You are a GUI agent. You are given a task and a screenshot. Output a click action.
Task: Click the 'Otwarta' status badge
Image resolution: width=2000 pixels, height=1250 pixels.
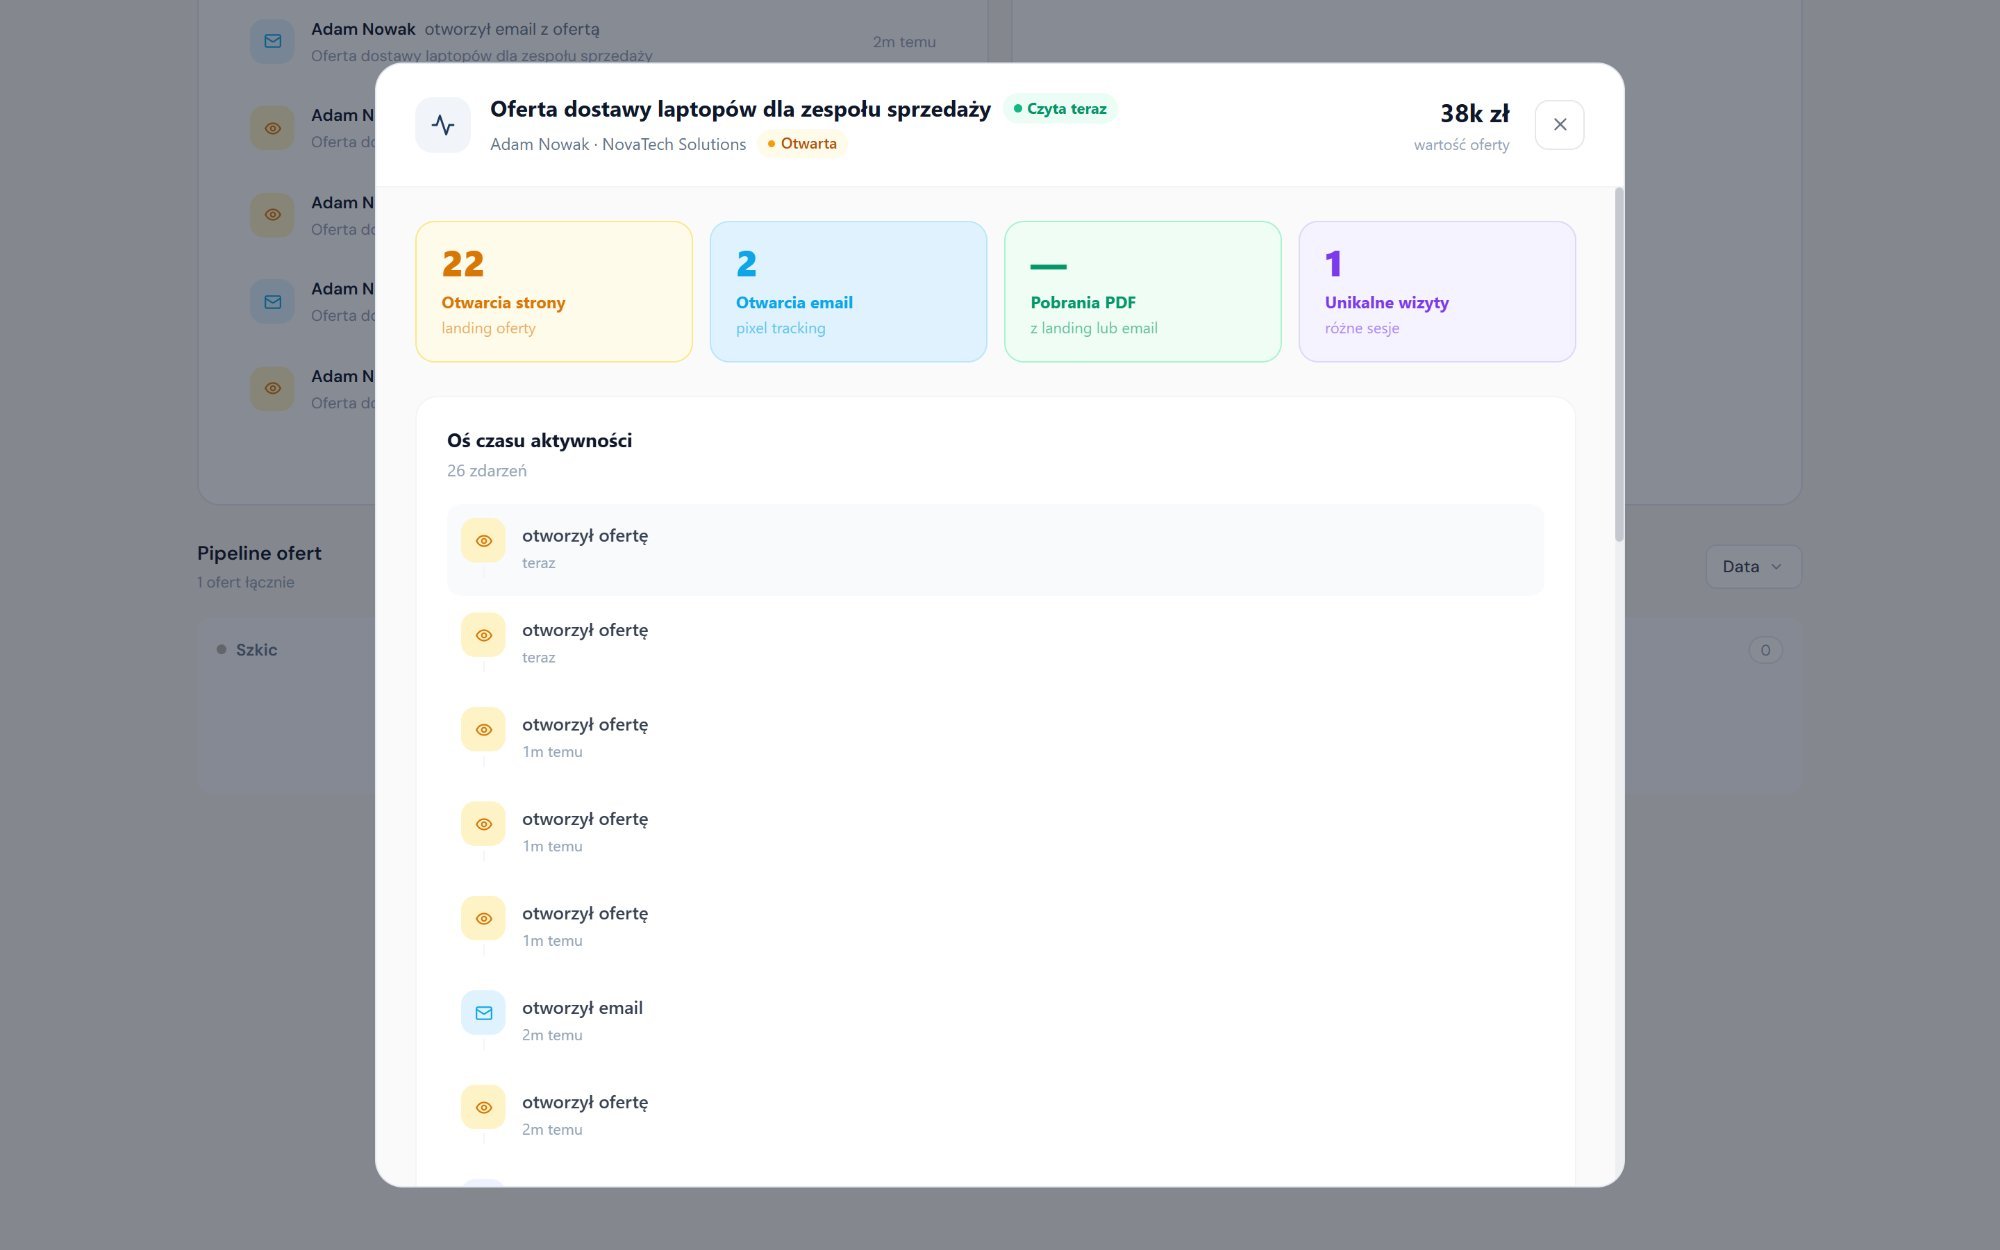point(802,144)
